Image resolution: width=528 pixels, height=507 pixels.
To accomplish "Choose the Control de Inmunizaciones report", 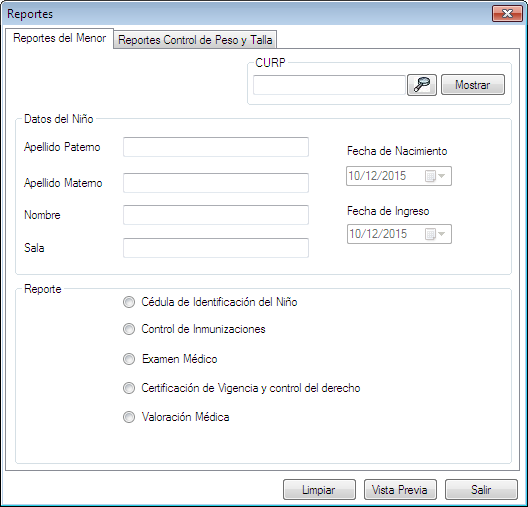I will (129, 329).
